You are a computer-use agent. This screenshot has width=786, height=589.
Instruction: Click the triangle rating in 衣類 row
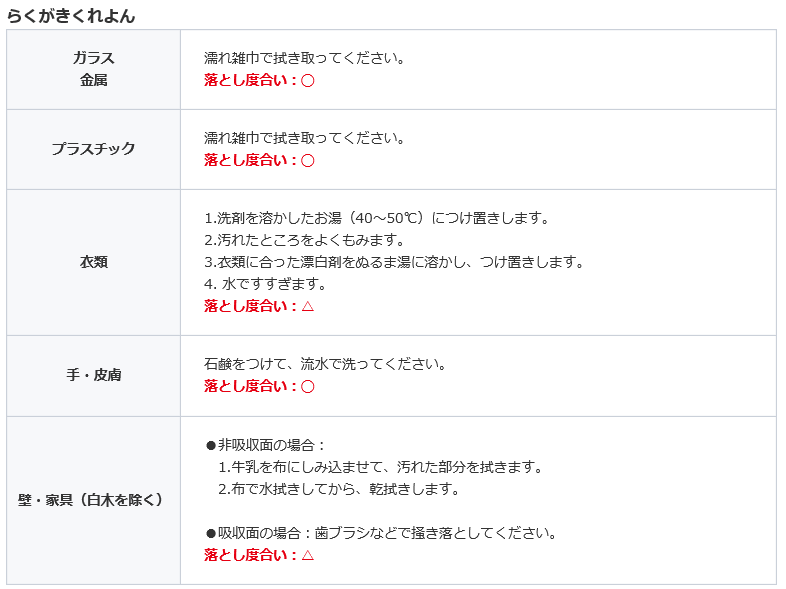307,306
